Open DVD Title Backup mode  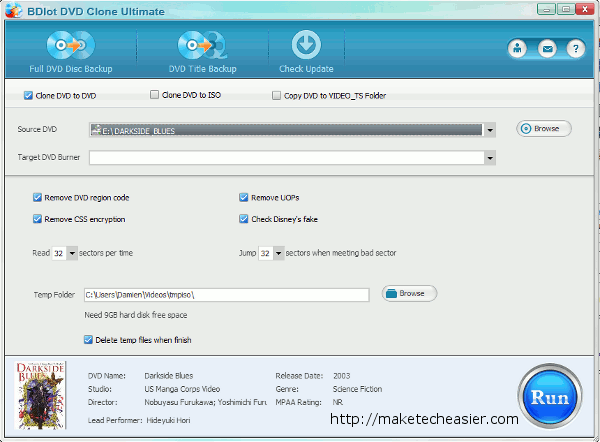202,52
